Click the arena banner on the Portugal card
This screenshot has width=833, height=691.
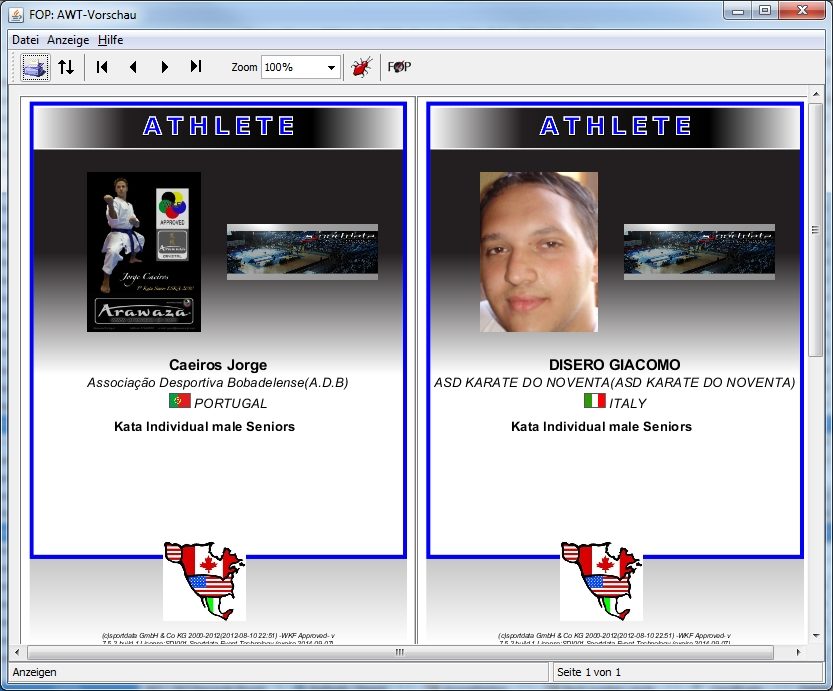click(x=302, y=252)
